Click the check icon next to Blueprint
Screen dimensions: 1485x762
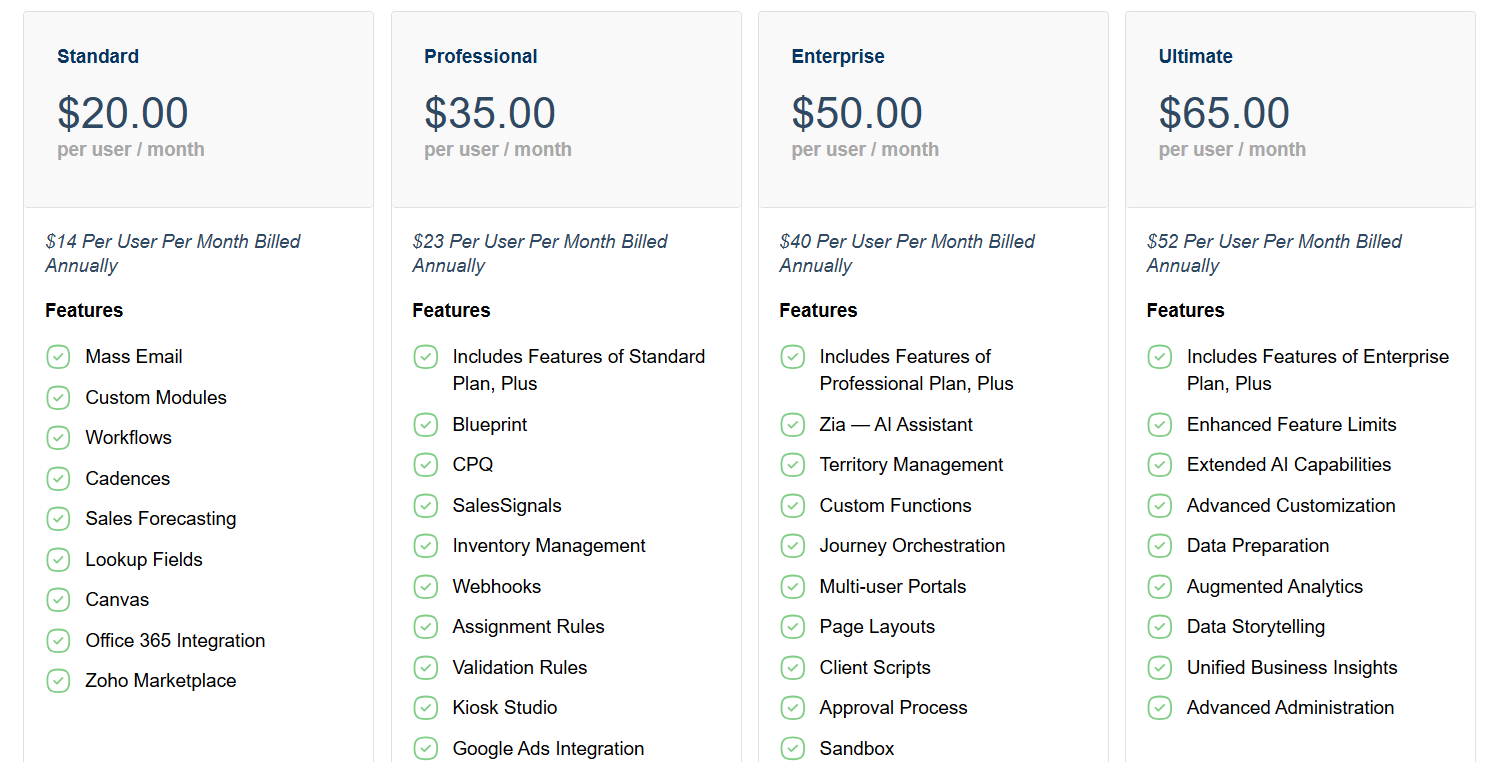(426, 425)
